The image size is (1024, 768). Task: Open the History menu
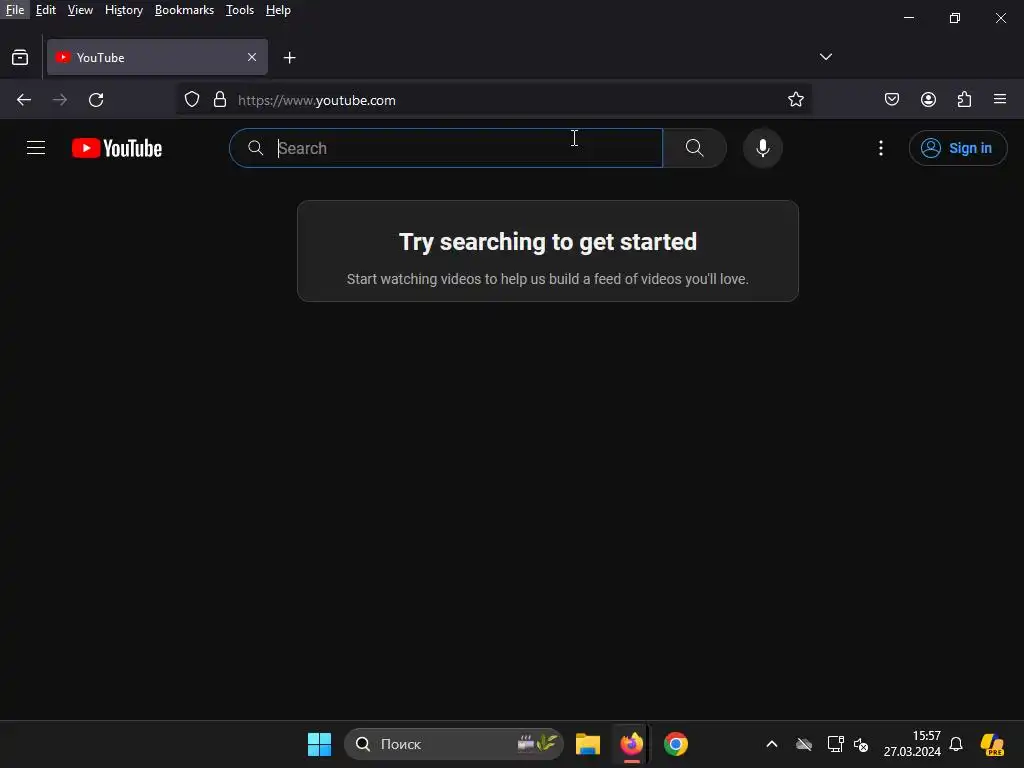coord(124,10)
